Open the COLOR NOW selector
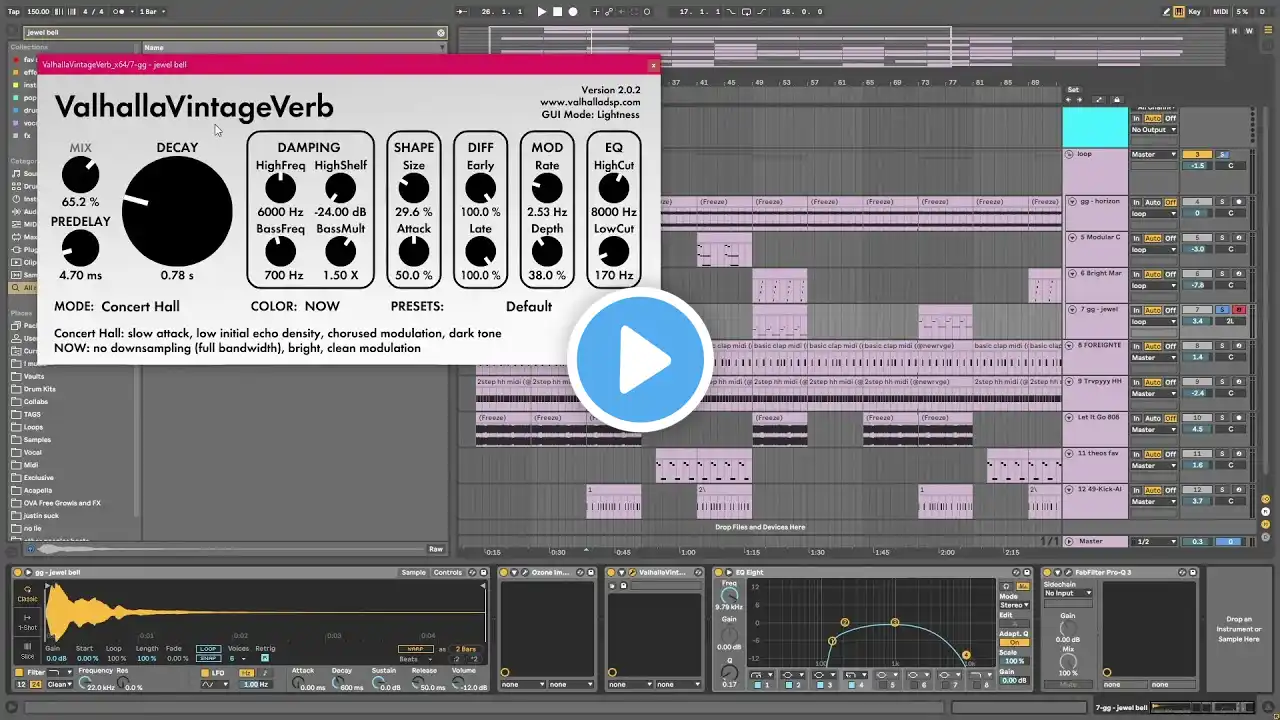Image resolution: width=1280 pixels, height=720 pixels. [322, 307]
